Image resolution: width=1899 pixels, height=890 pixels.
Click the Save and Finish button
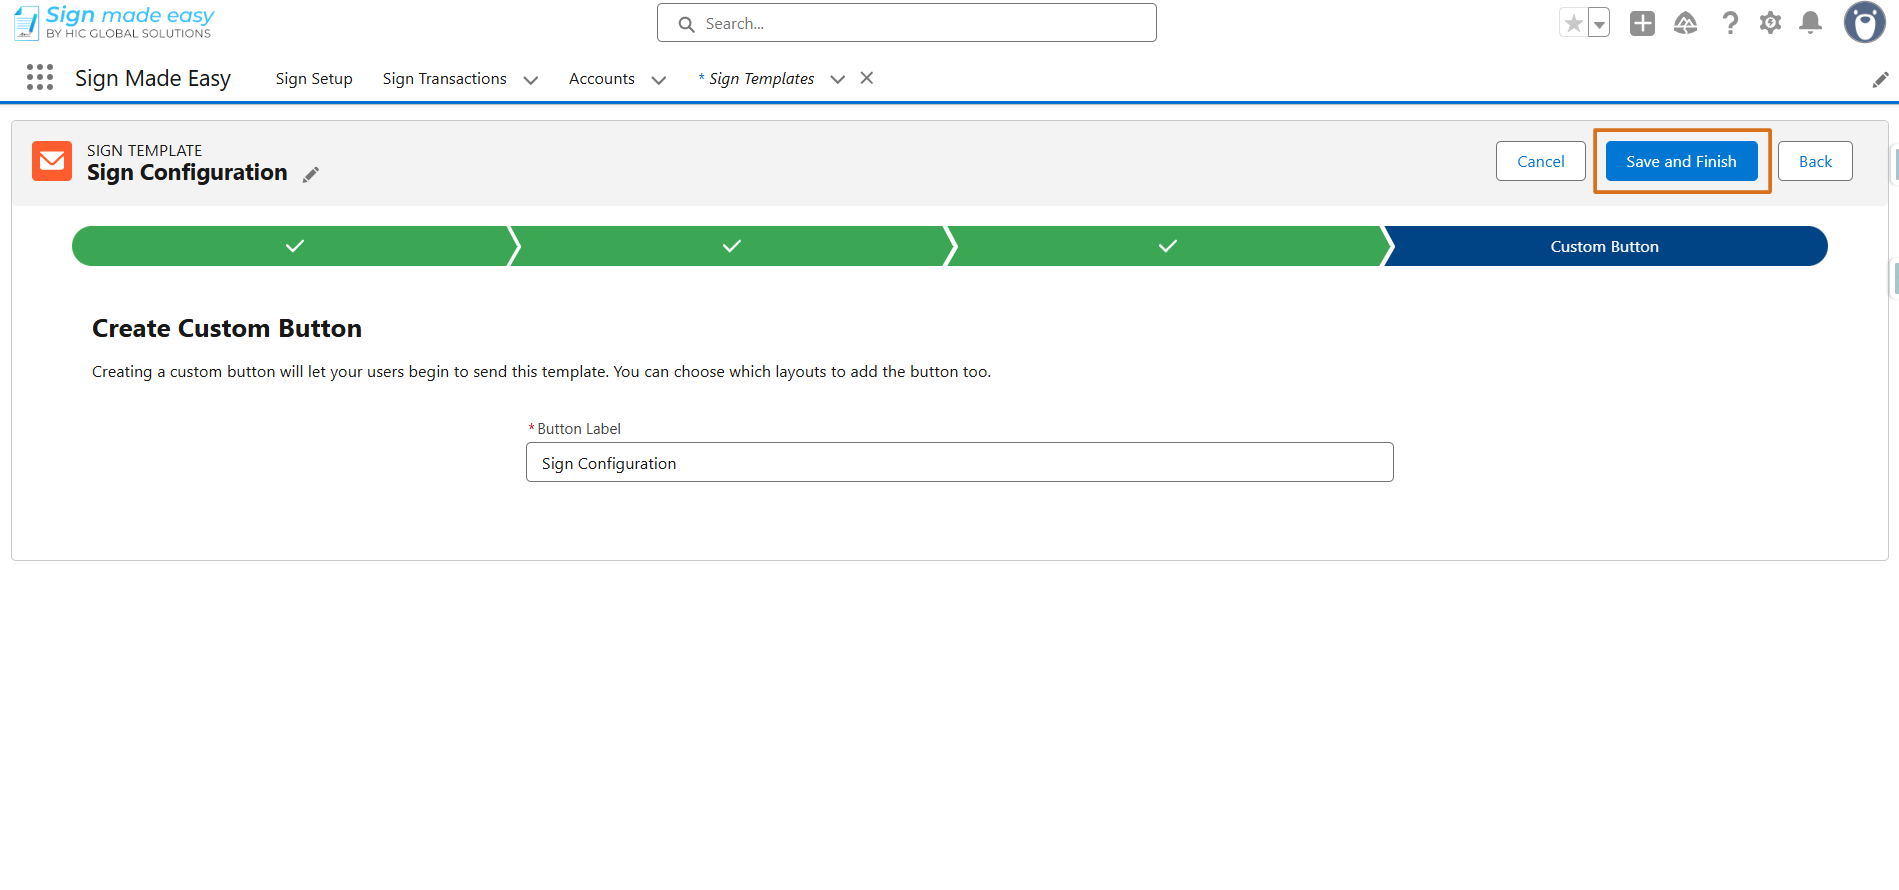[1682, 161]
